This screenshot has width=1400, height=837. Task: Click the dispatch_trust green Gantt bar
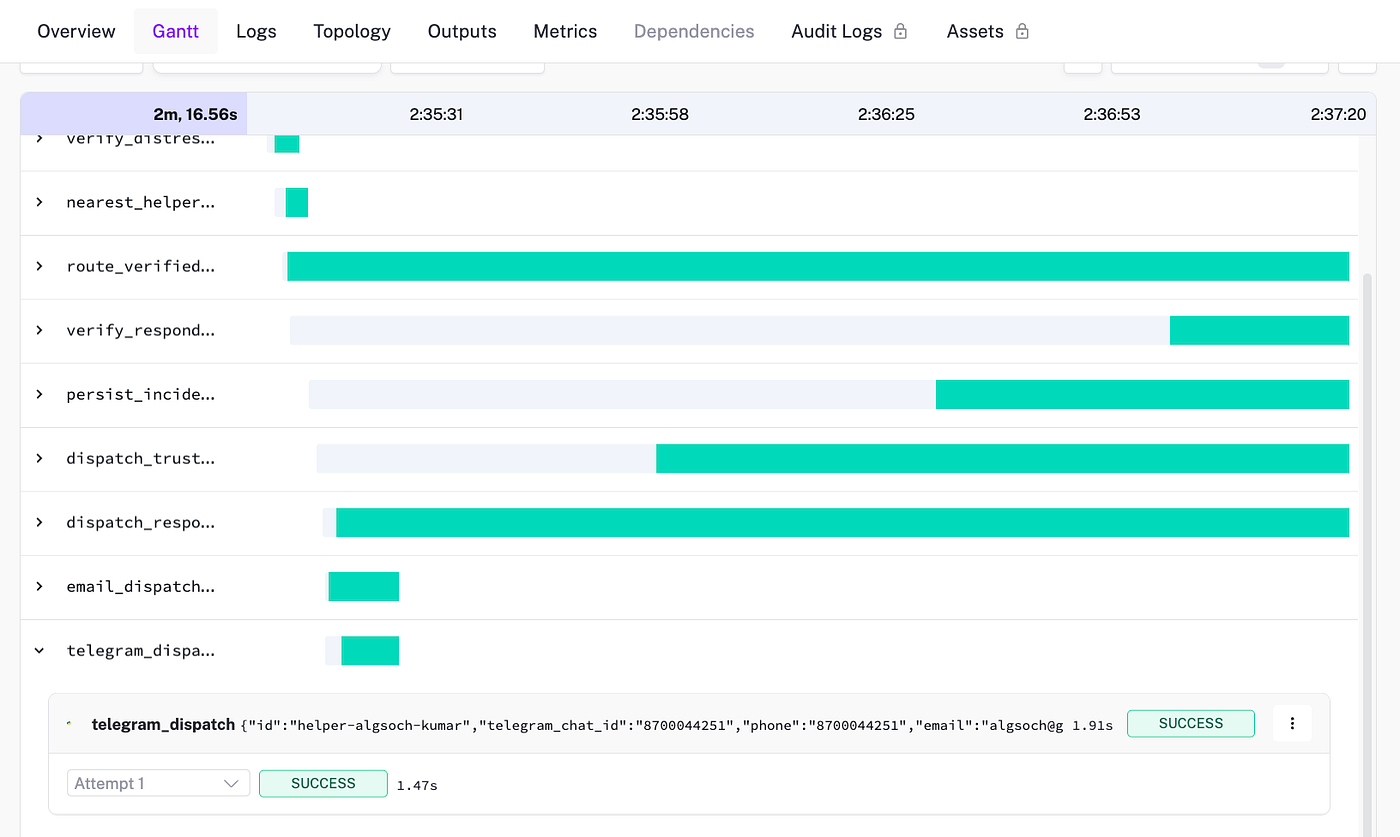[1002, 458]
